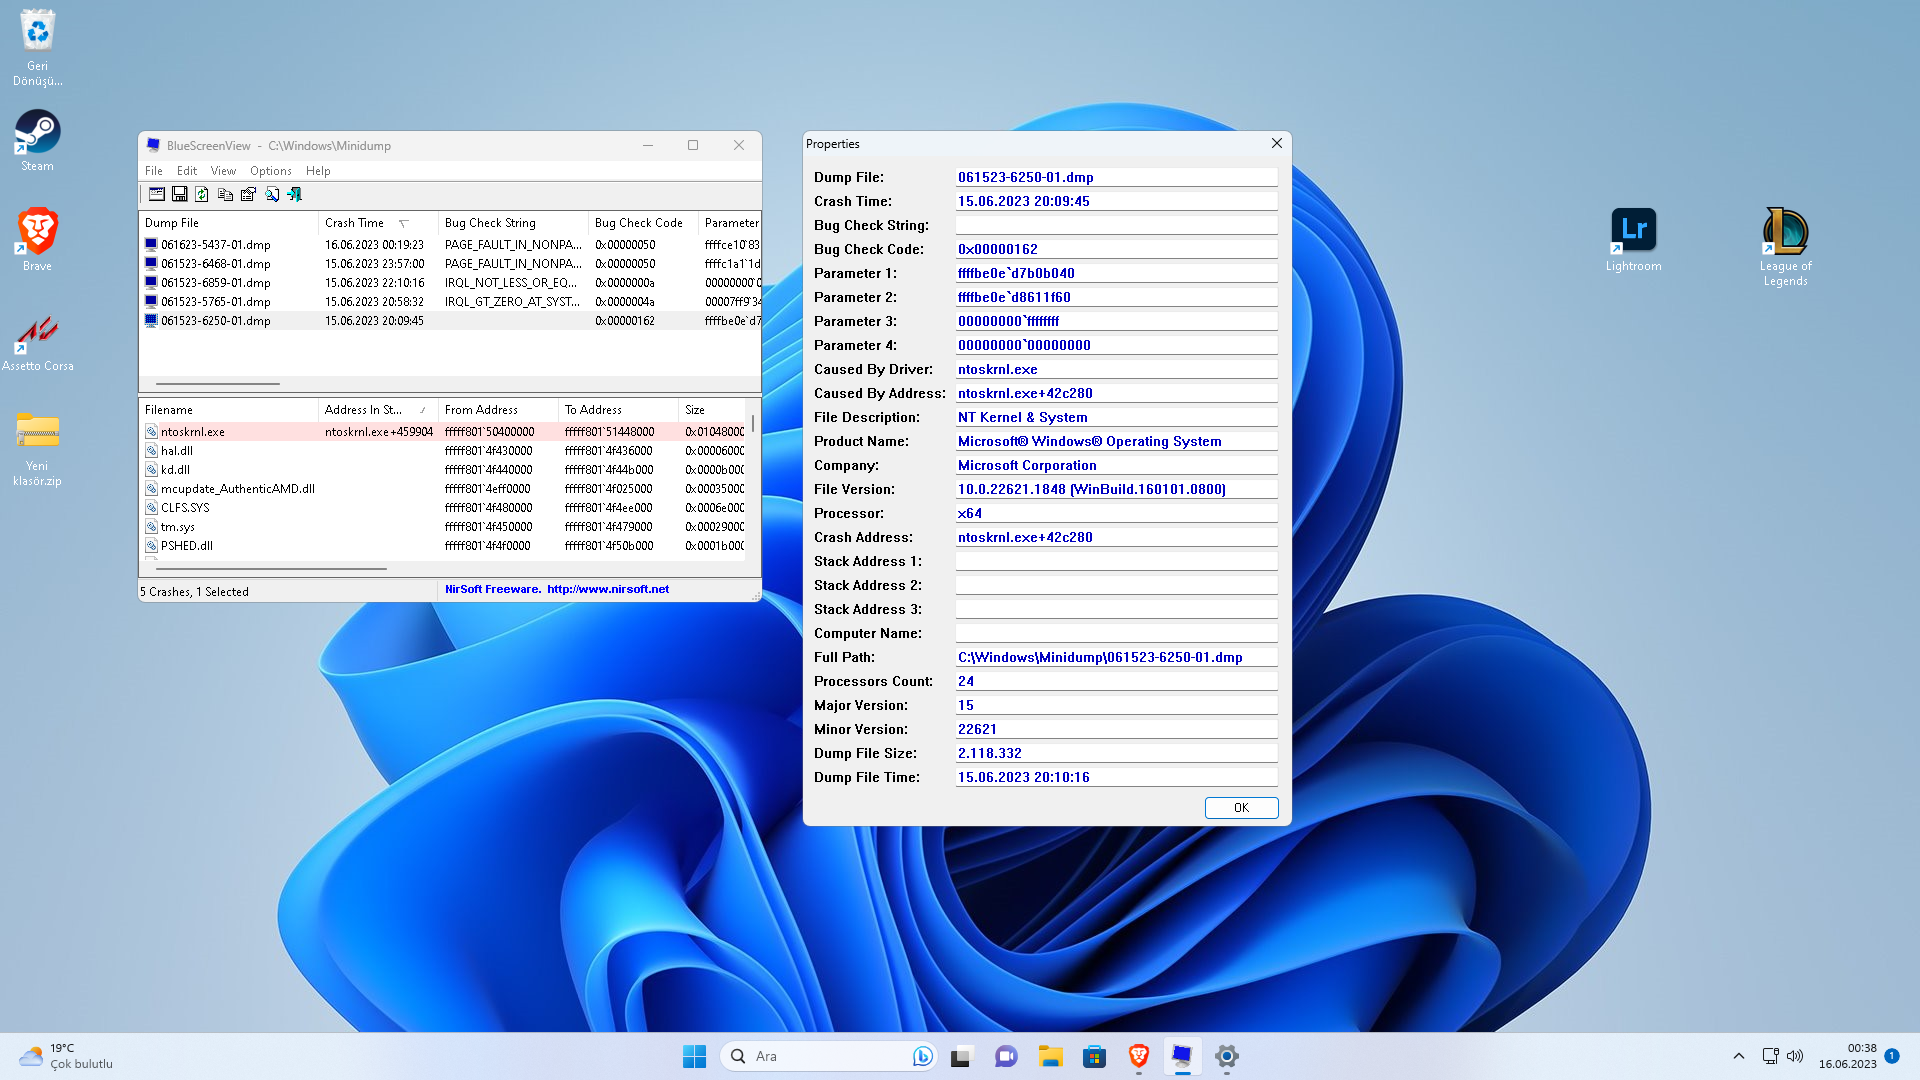1920x1080 pixels.
Task: Sort by Address In Stack column header
Action: pyautogui.click(x=364, y=410)
